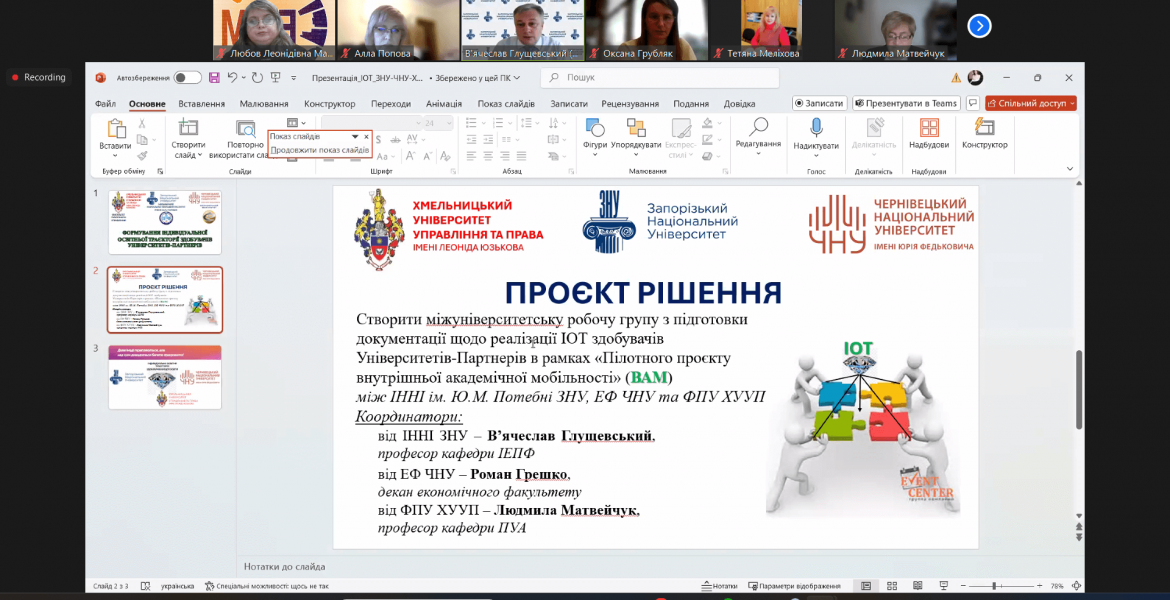
Task: Open Add-ins (Надбудови) icon
Action: (x=929, y=128)
